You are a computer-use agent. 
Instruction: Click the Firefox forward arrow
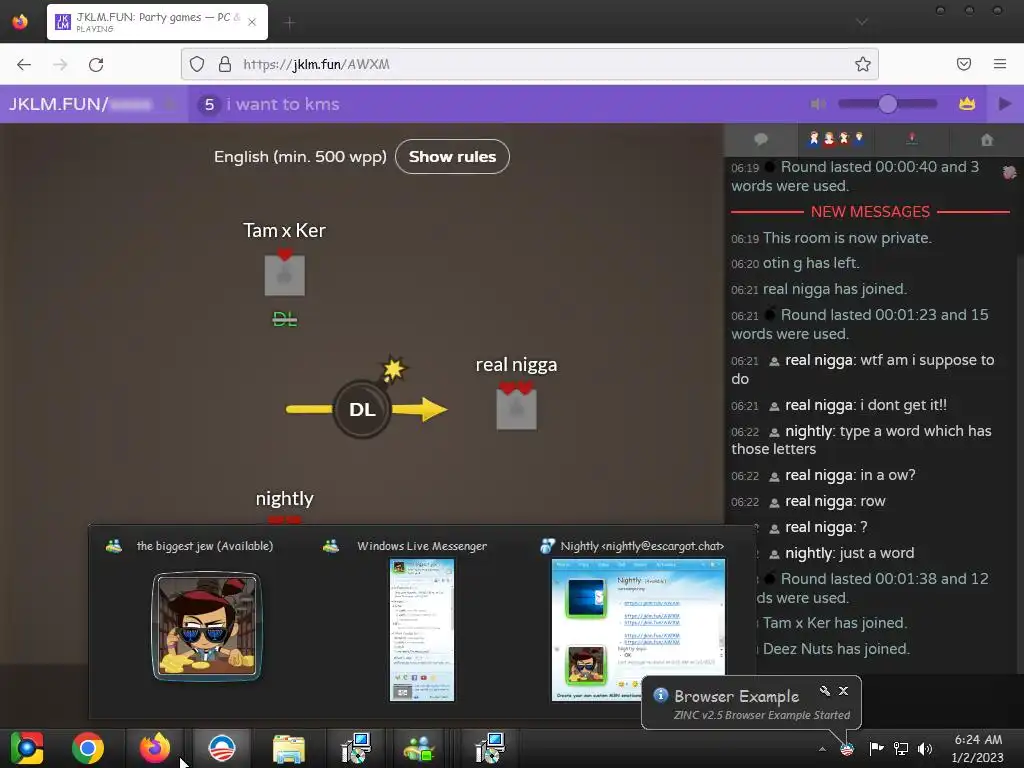[60, 64]
